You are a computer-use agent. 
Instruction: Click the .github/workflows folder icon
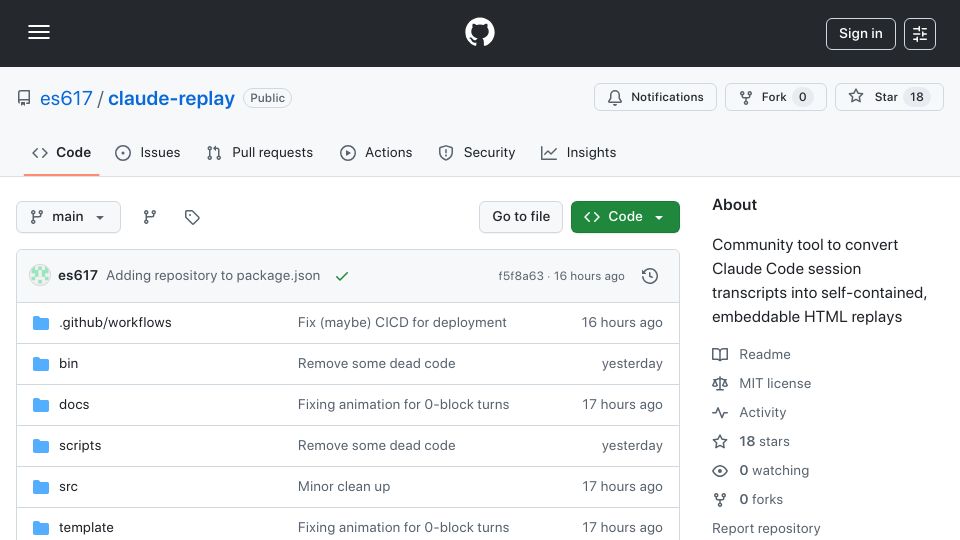(41, 323)
